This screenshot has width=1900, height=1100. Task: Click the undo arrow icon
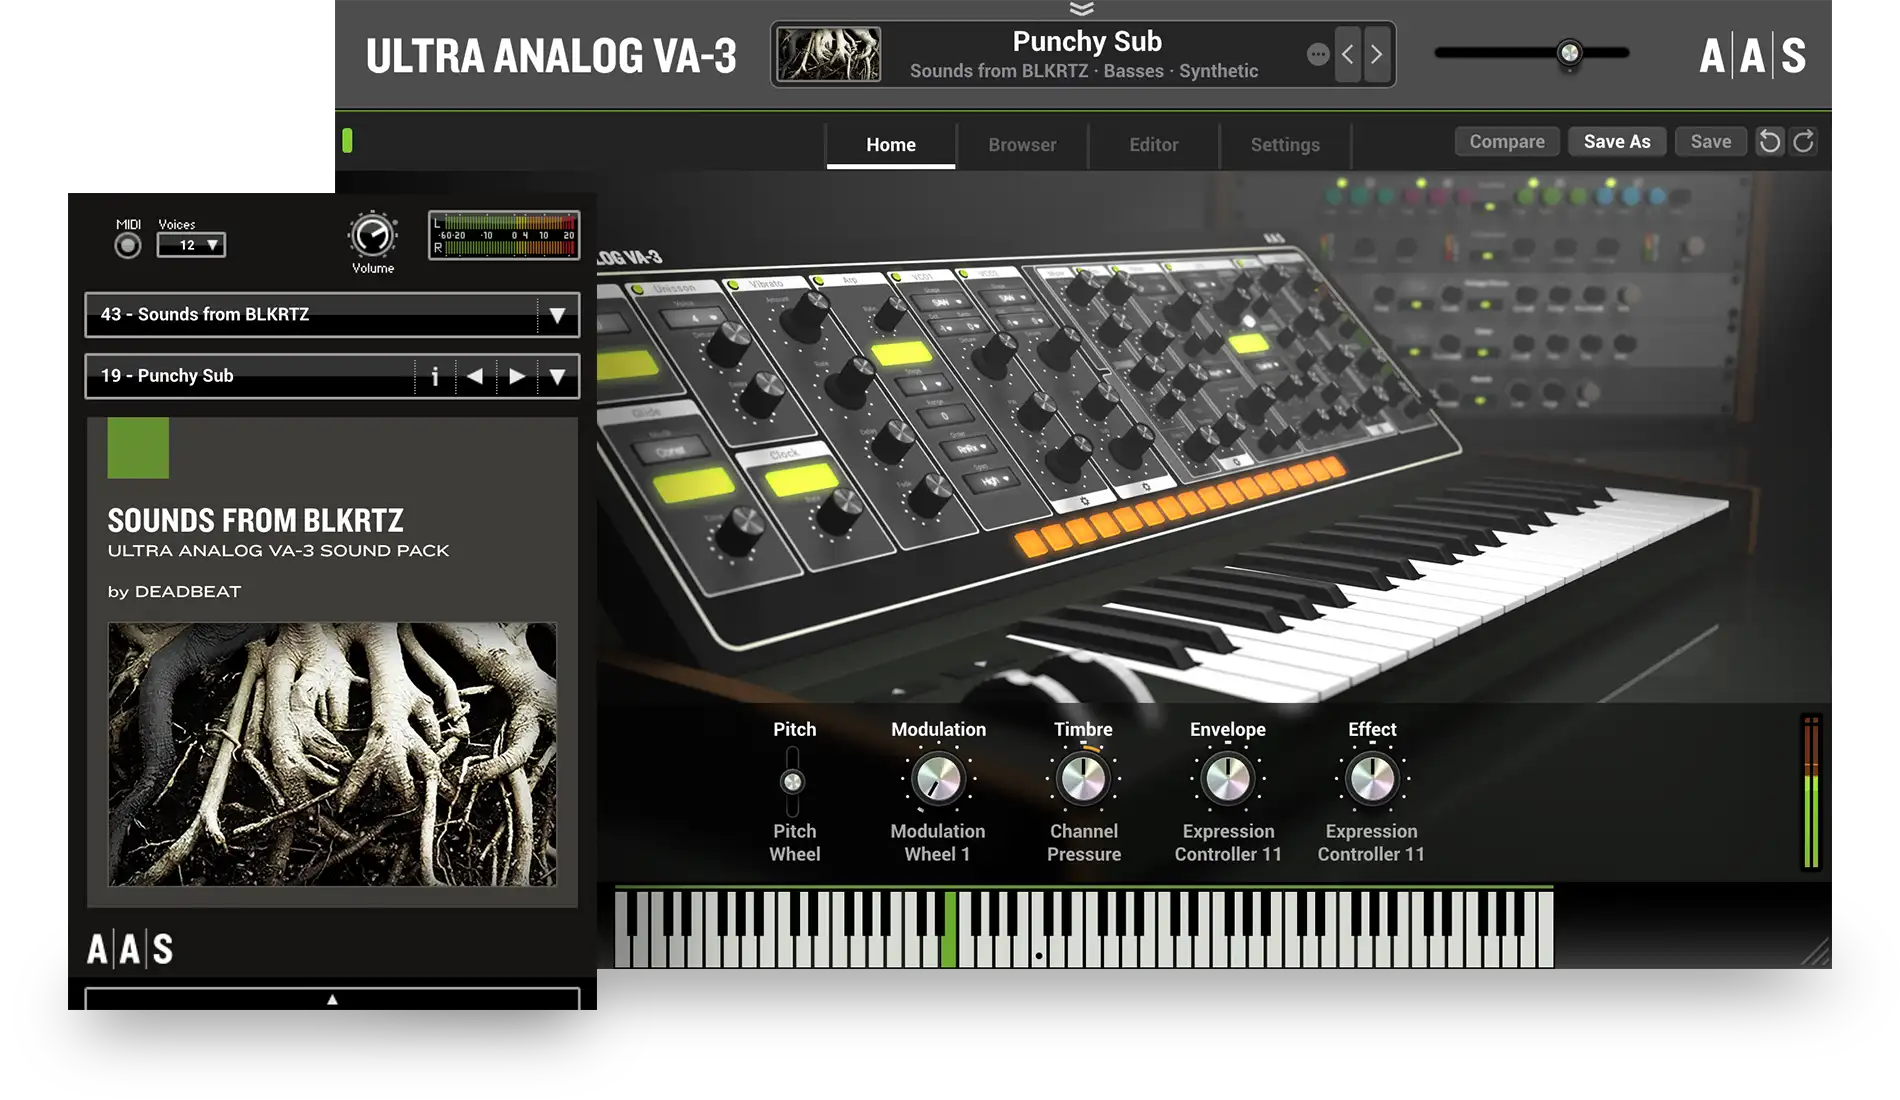click(1770, 142)
